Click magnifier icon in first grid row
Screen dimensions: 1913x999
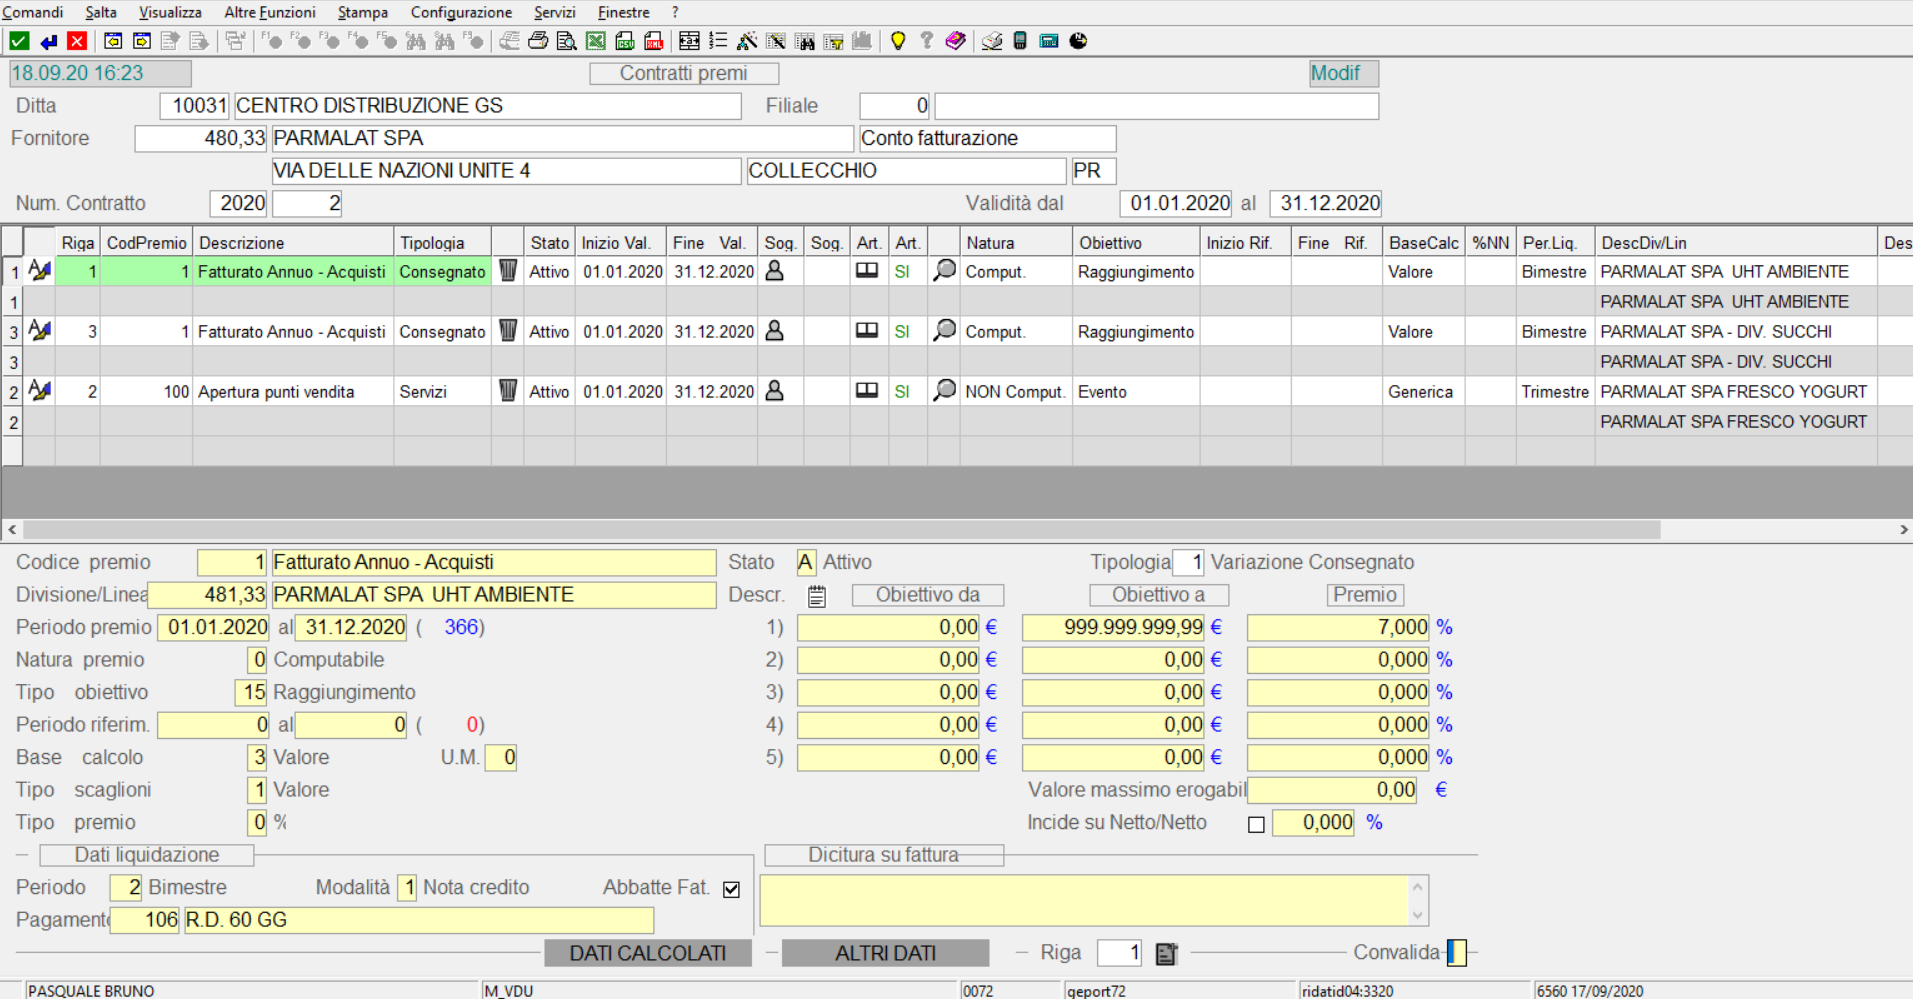click(x=944, y=271)
